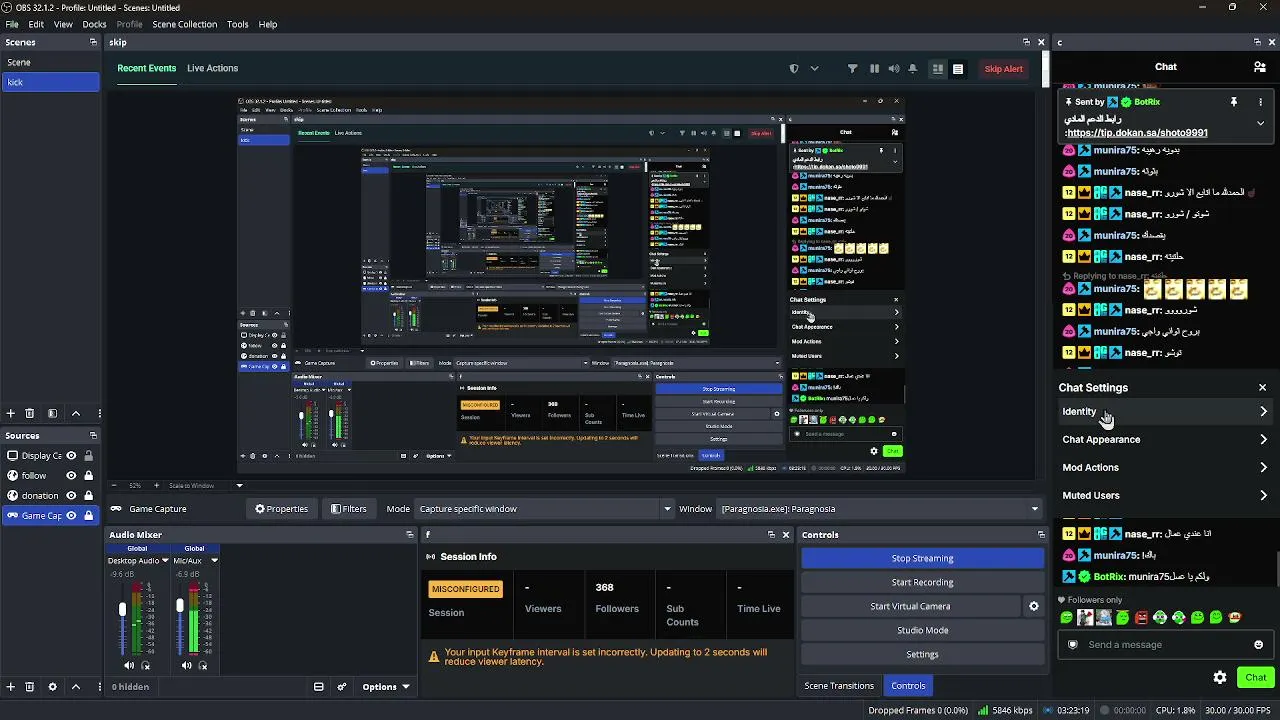The width and height of the screenshot is (1280, 720).
Task: Open Desktop Audio dropdown arrow
Action: tap(164, 561)
